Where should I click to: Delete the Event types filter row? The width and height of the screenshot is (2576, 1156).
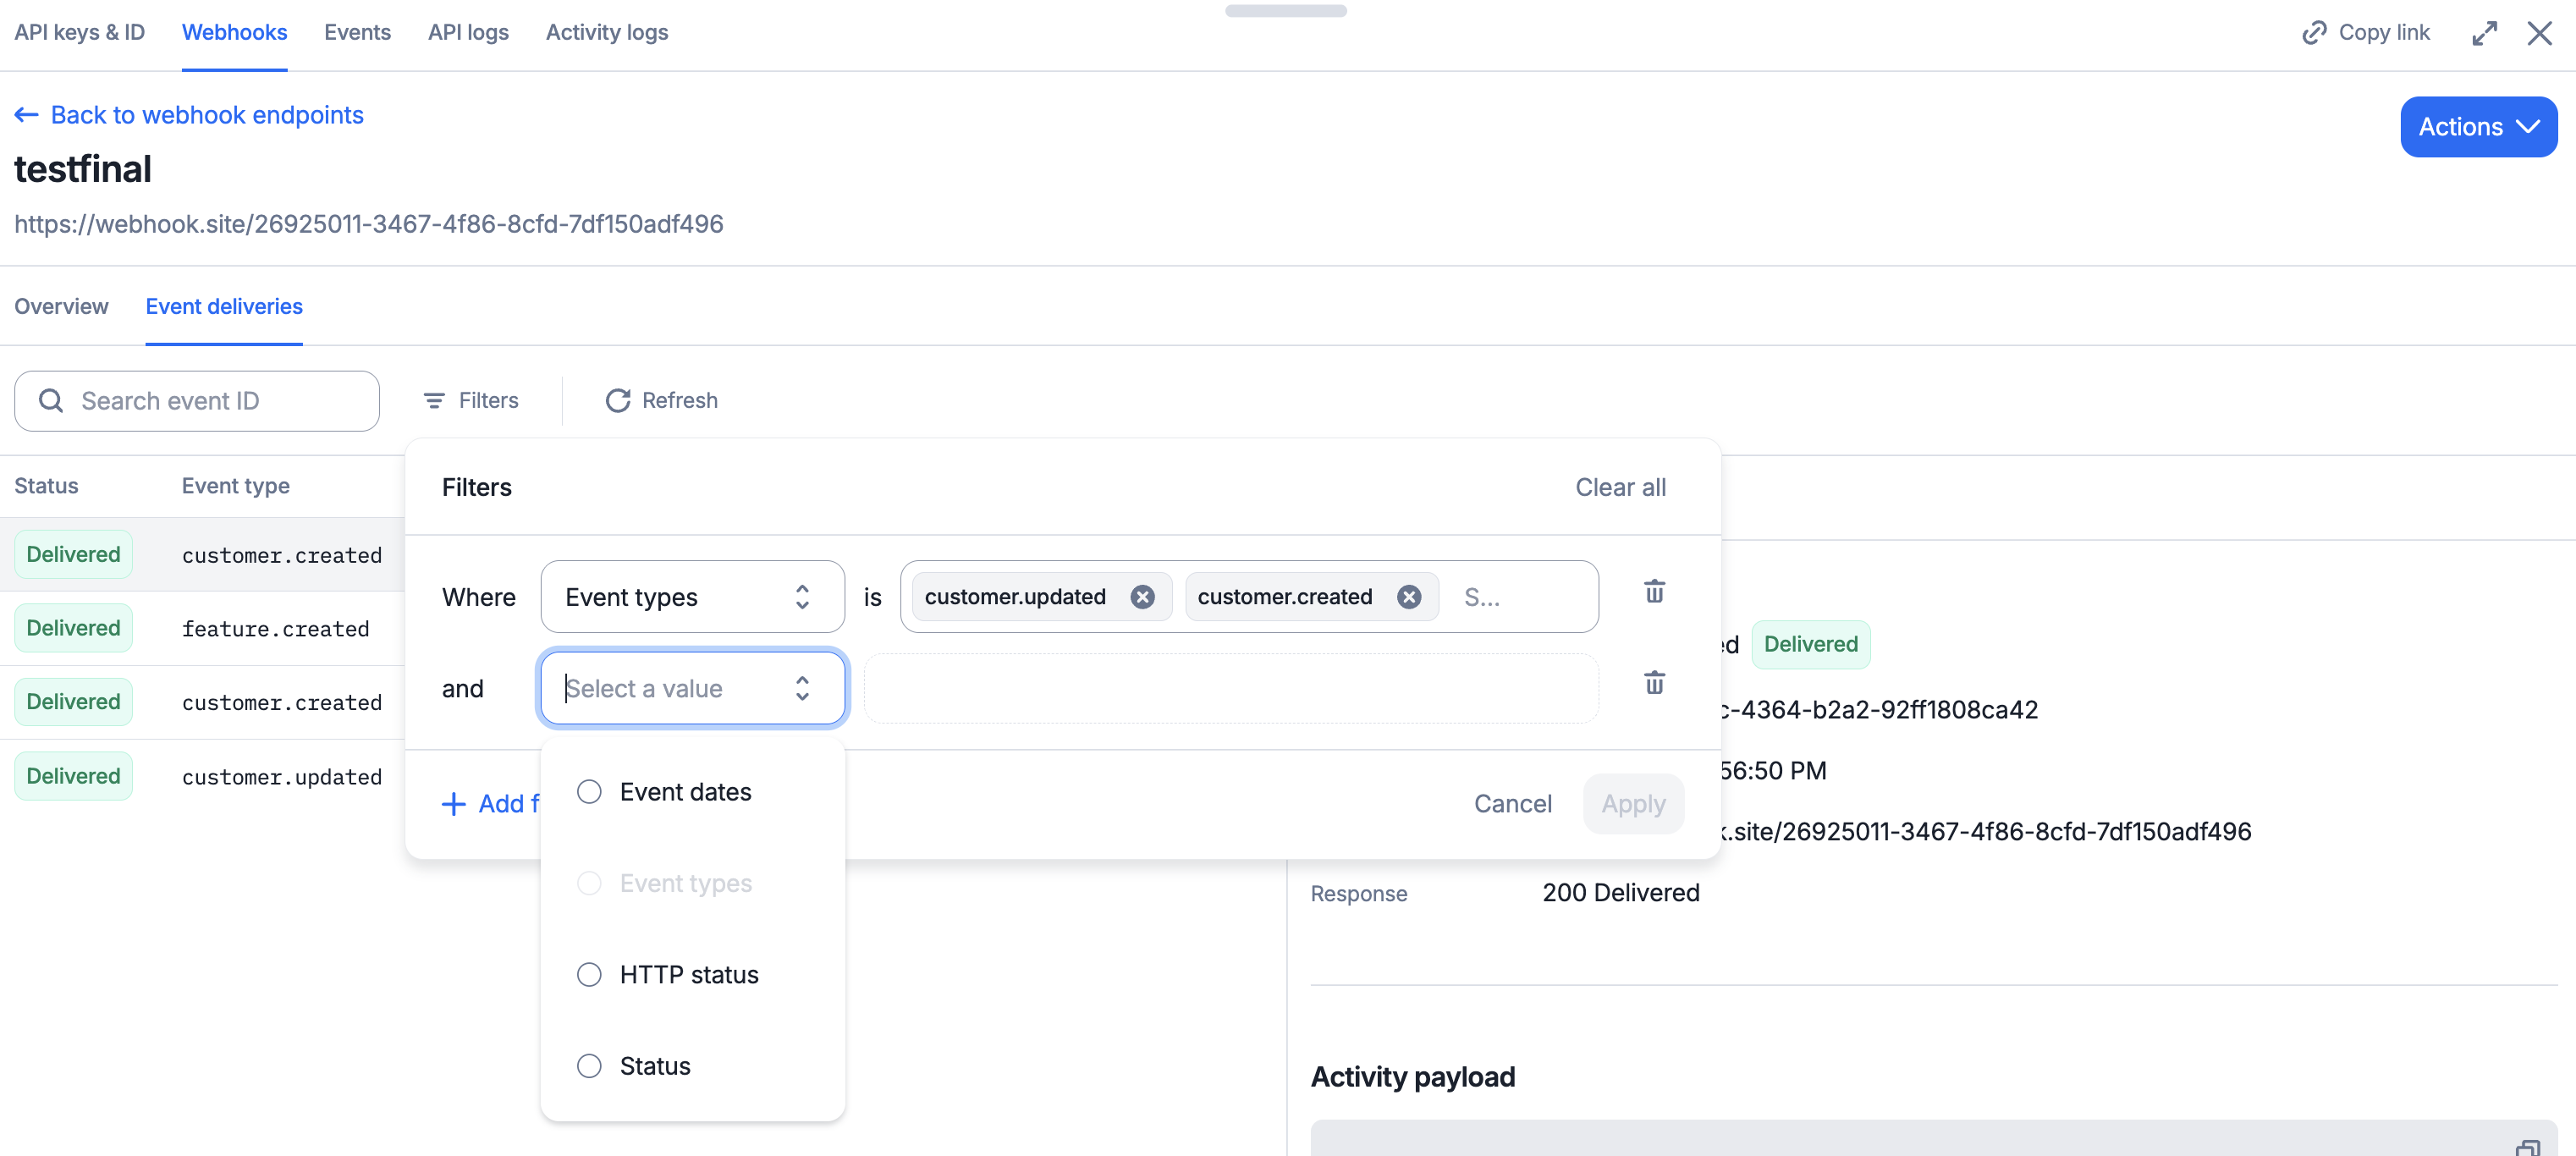(1654, 592)
